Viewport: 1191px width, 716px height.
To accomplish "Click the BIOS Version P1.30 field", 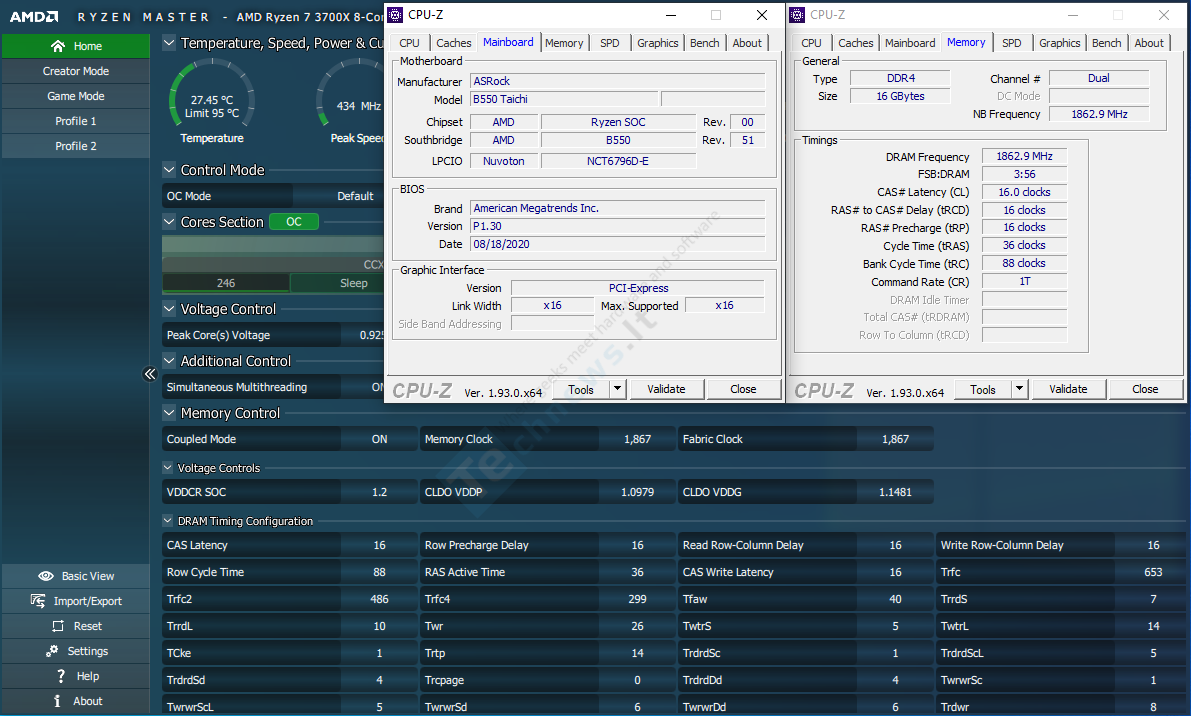I will tap(618, 226).
